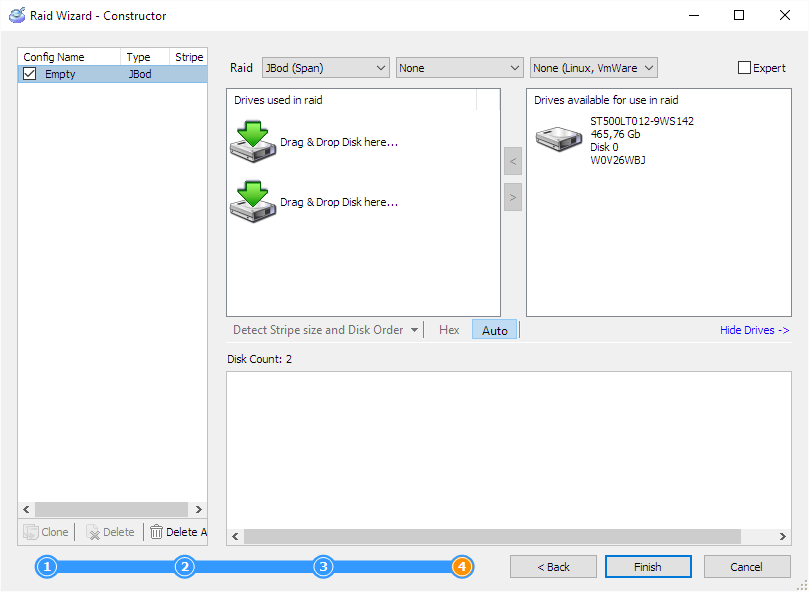Click the Type column header
Screen dimensions: 809x592
pyautogui.click(x=144, y=57)
